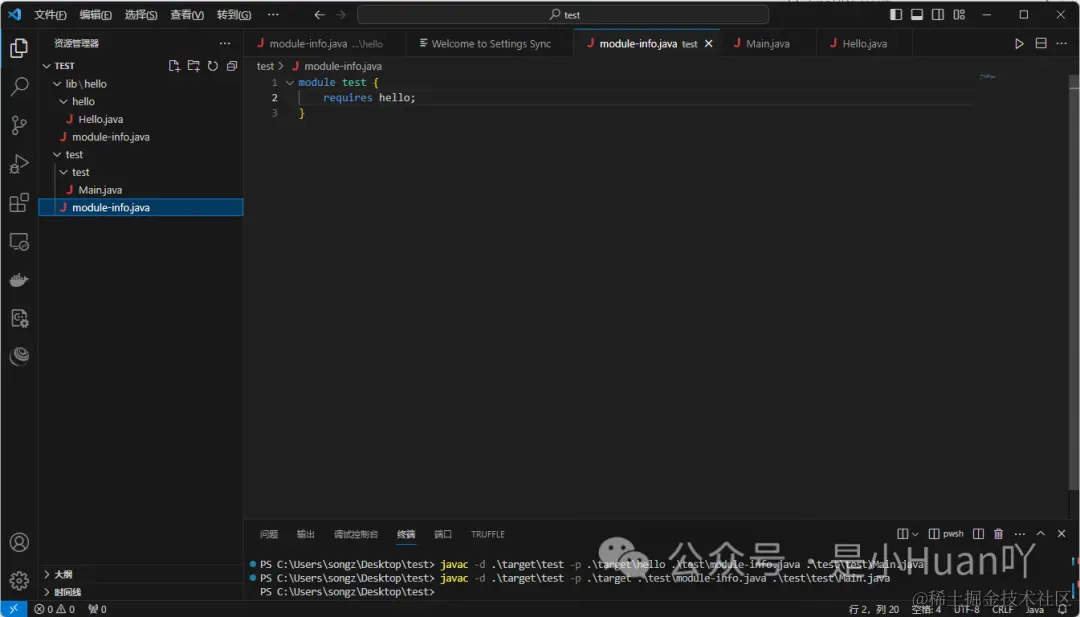Open the 编辑(E) menu
Viewport: 1080px width, 617px height.
(x=96, y=14)
